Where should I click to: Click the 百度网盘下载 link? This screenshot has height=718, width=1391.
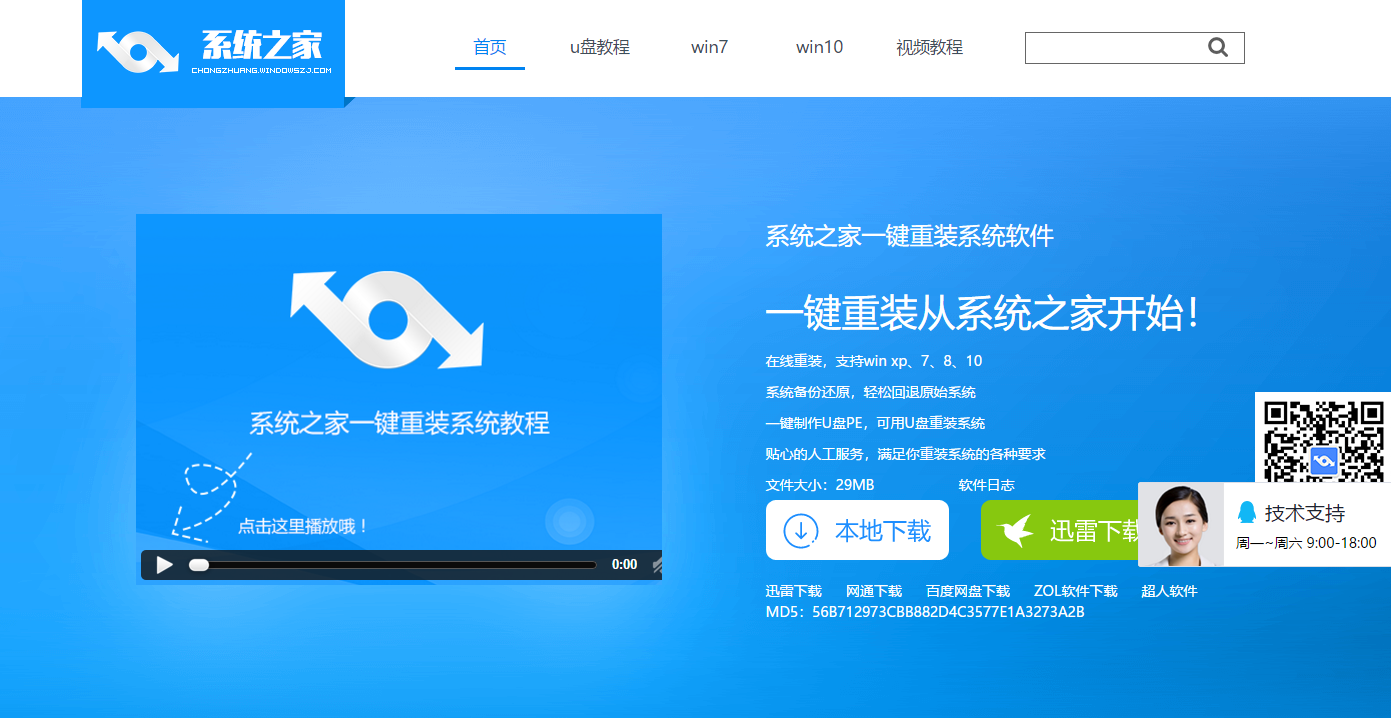968,591
